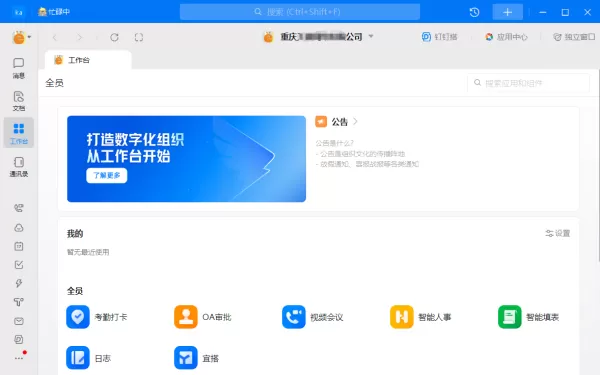
Task: Open the to-do checkmark icon in sidebar
Action: coord(18,265)
